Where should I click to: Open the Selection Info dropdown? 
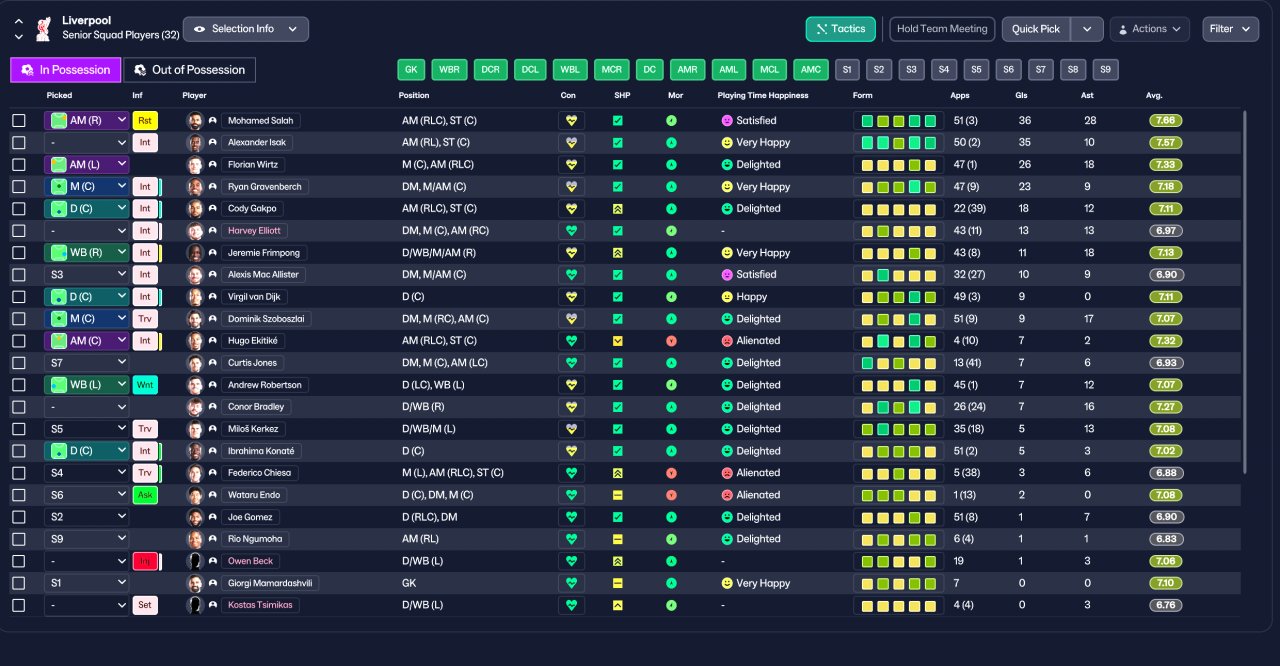pyautogui.click(x=246, y=29)
